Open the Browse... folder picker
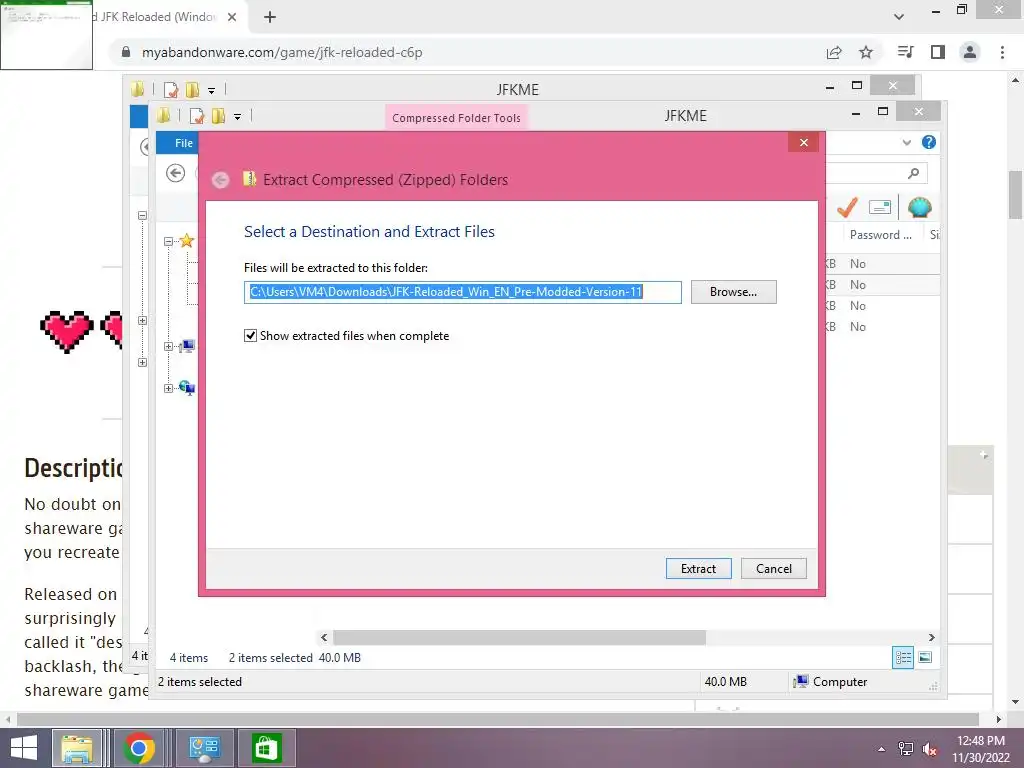 [733, 292]
